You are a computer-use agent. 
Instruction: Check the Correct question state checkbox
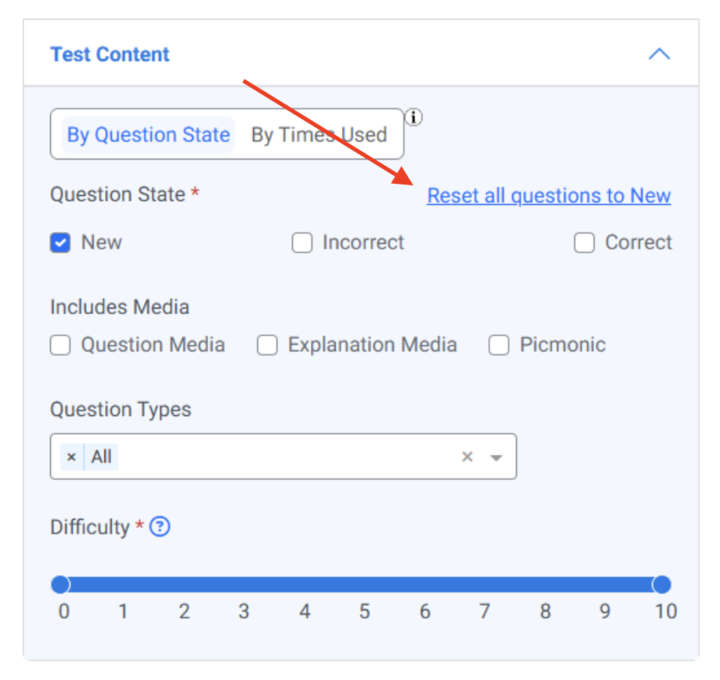click(585, 243)
